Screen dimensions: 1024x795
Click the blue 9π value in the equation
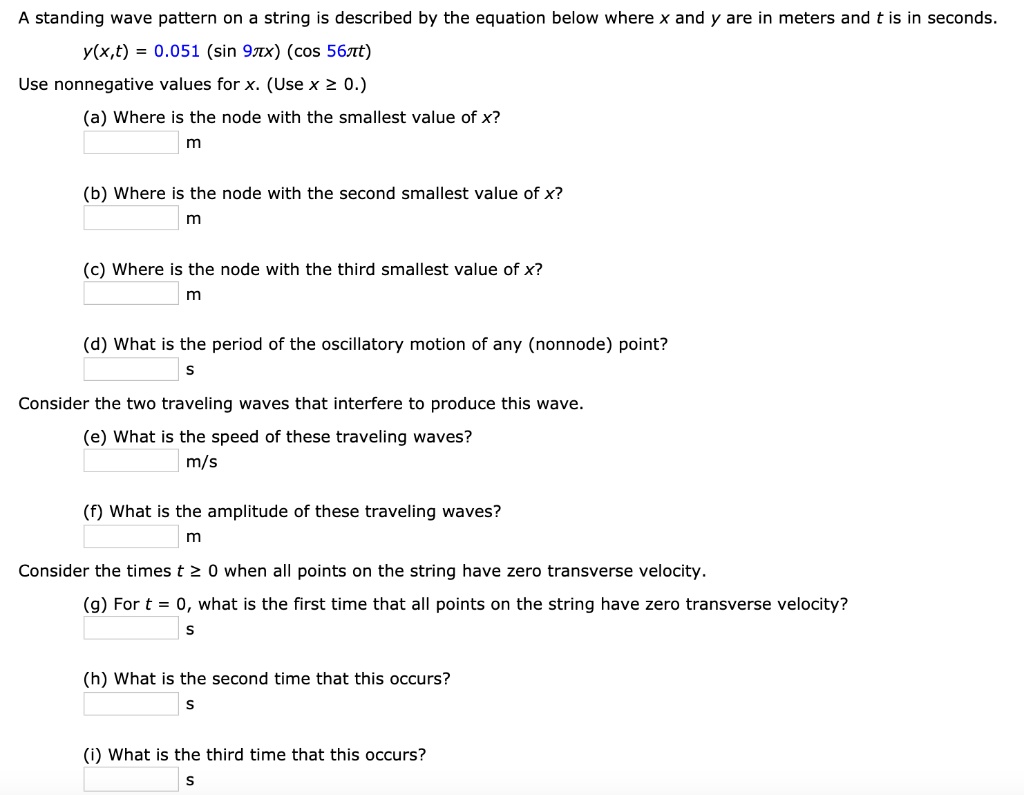[251, 51]
